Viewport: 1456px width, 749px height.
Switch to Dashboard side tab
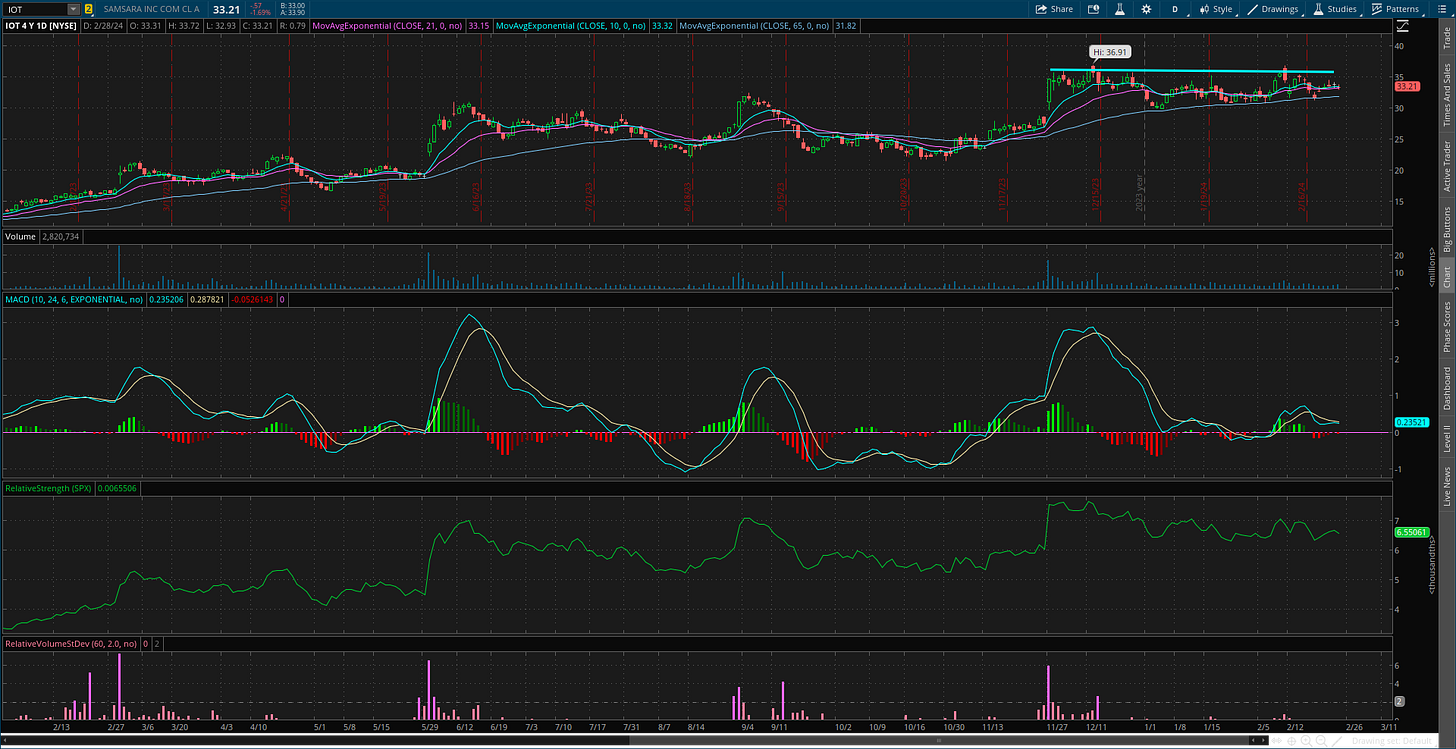tap(1447, 389)
